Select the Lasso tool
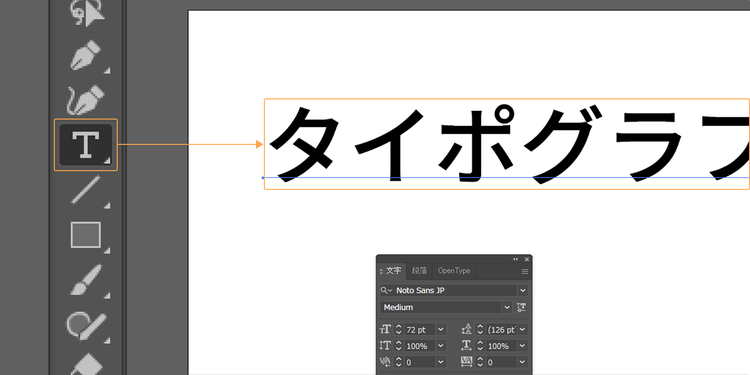The height and width of the screenshot is (375, 750). [86, 13]
